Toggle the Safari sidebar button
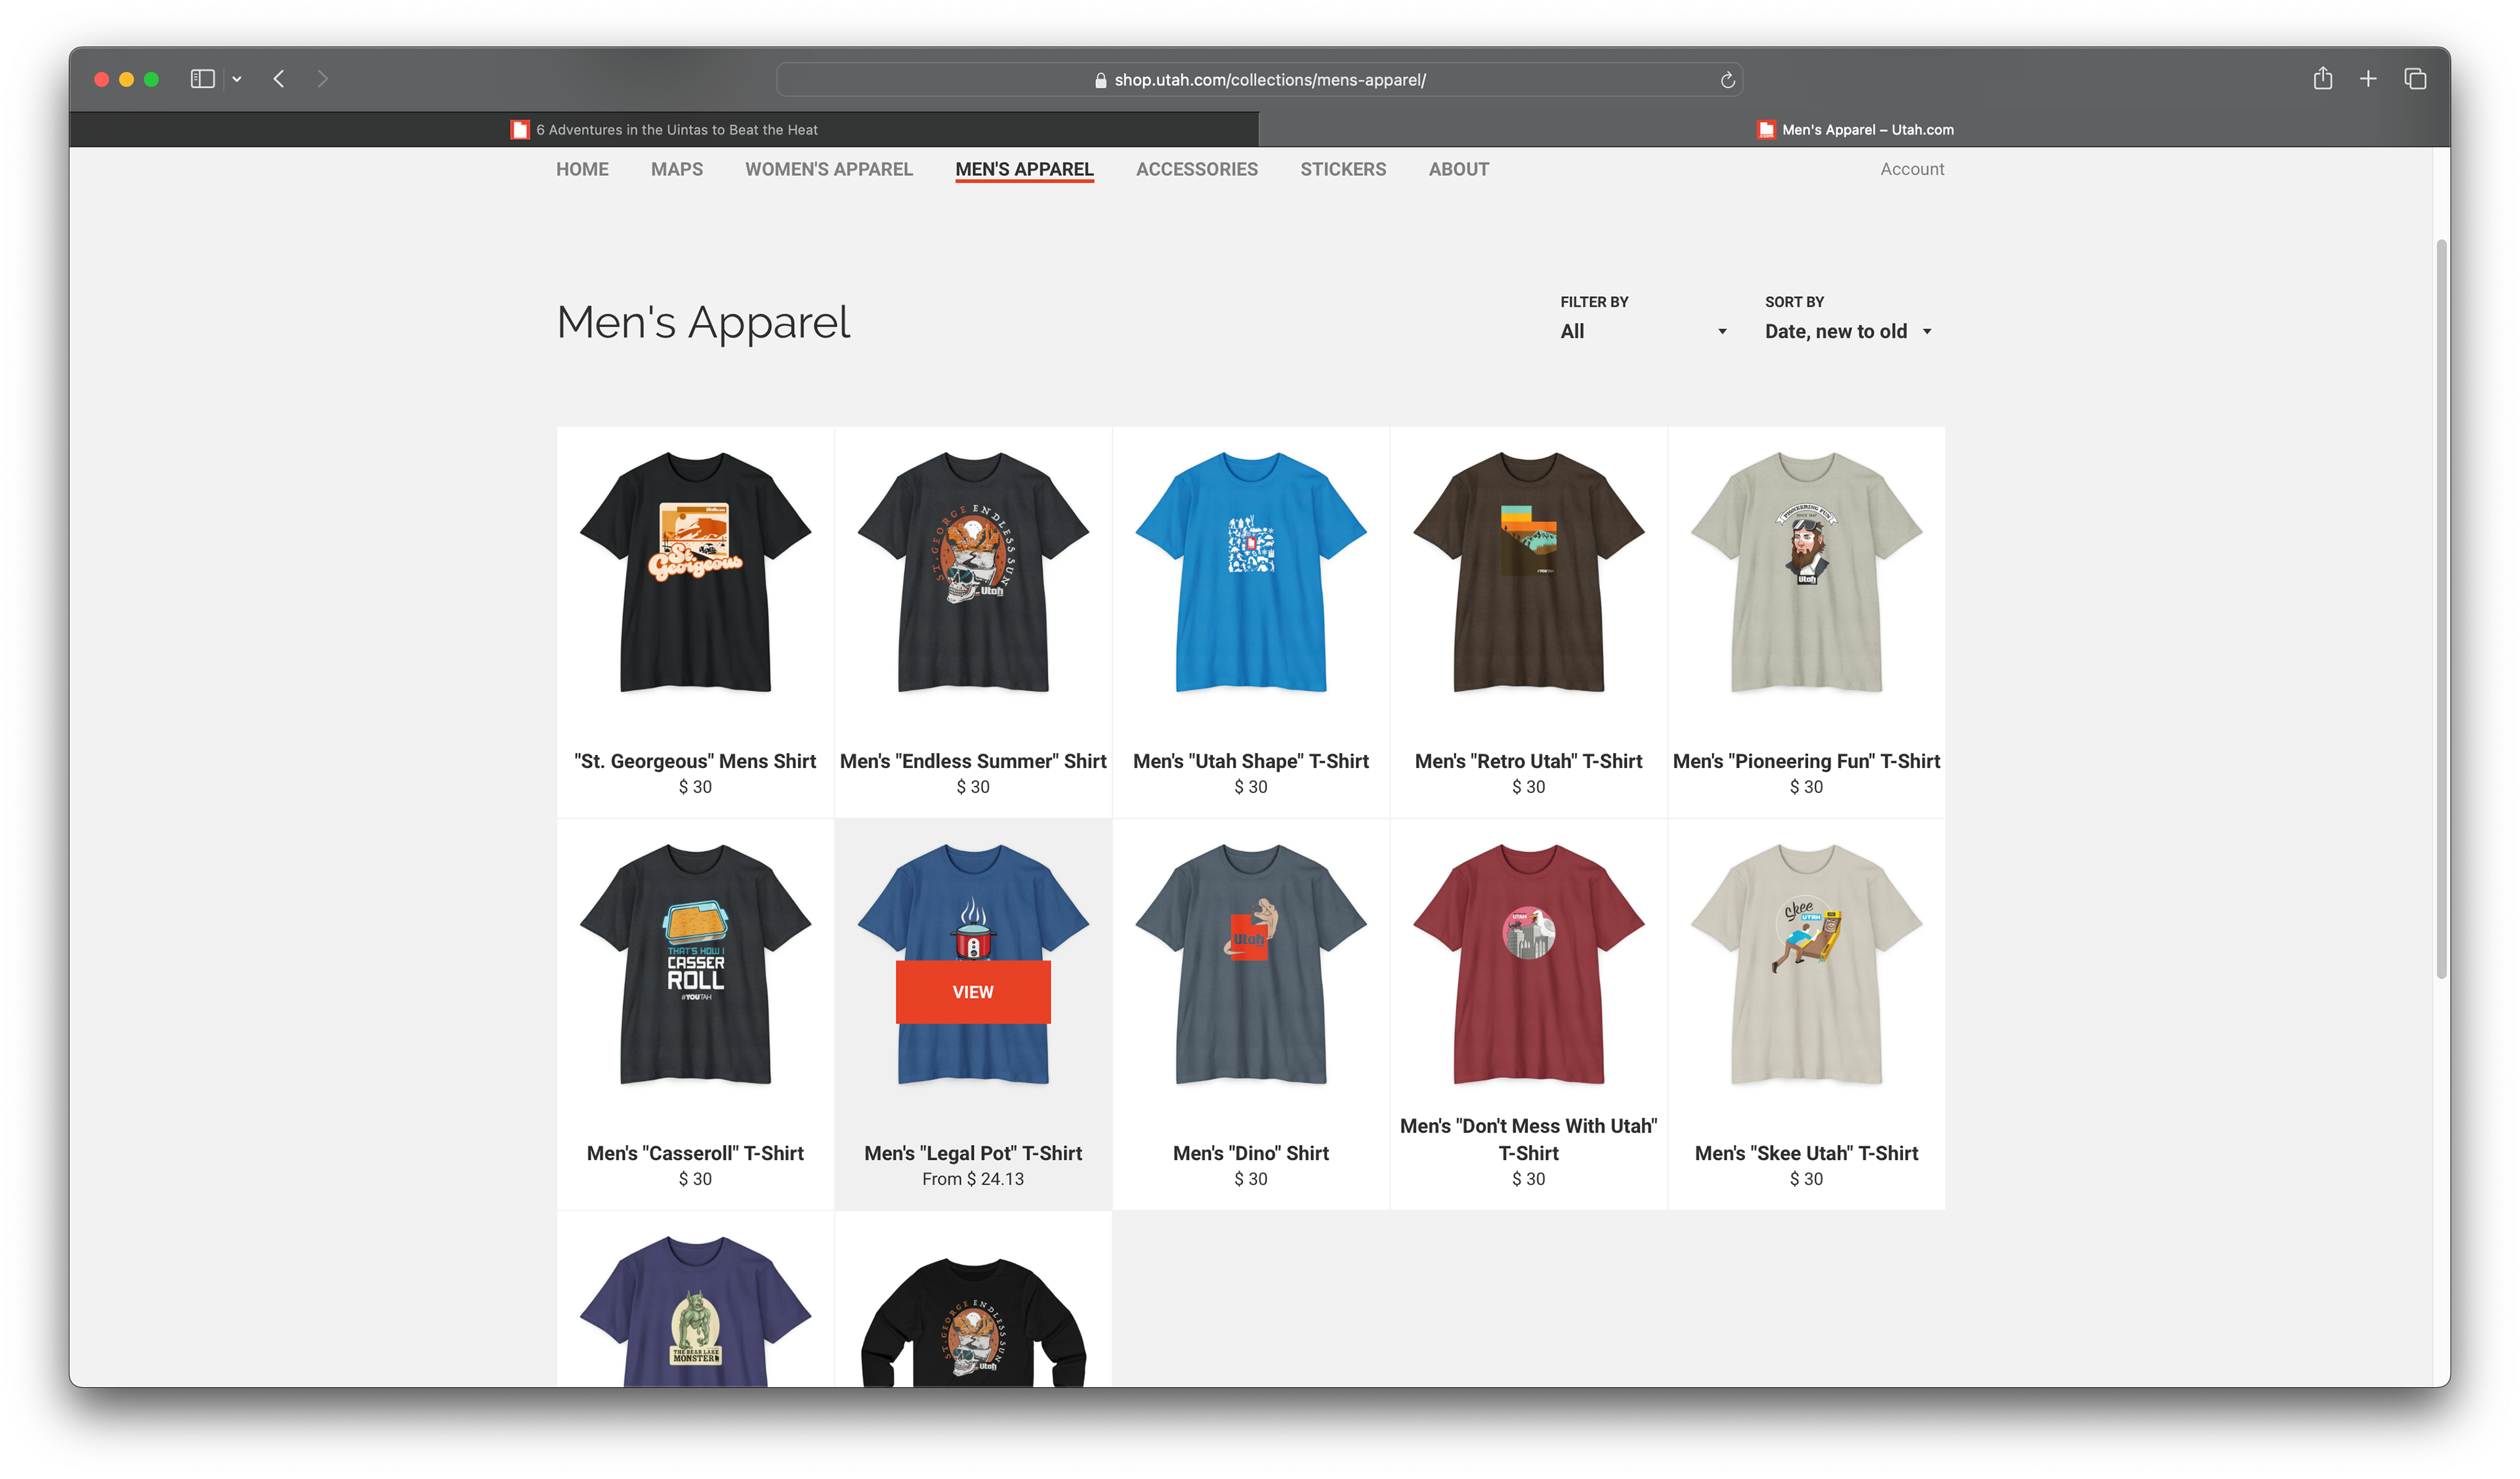Image resolution: width=2520 pixels, height=1479 pixels. pos(202,79)
